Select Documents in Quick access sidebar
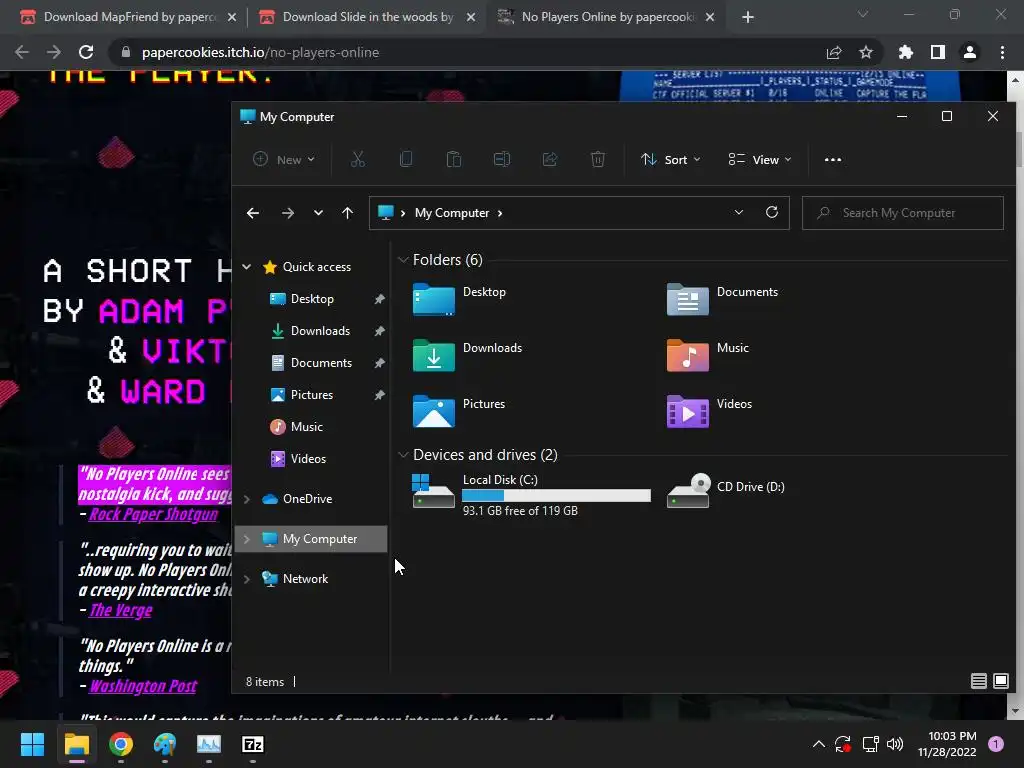Image resolution: width=1024 pixels, height=768 pixels. pos(321,362)
